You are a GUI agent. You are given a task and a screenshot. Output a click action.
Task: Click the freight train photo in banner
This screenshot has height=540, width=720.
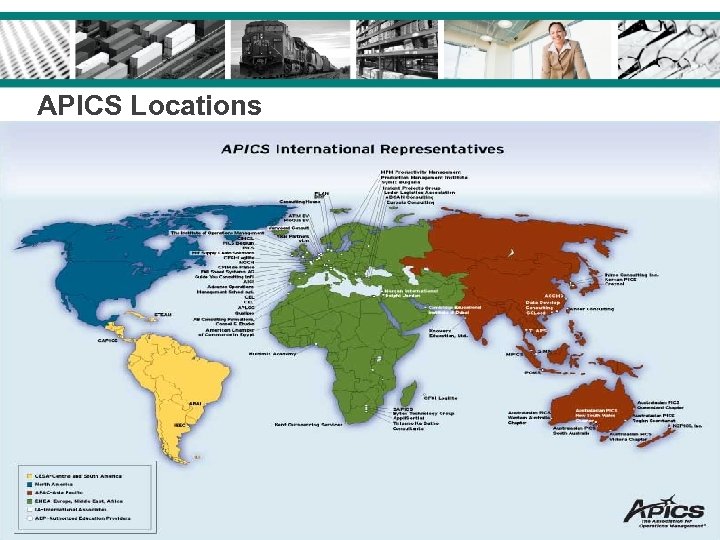[x=291, y=50]
